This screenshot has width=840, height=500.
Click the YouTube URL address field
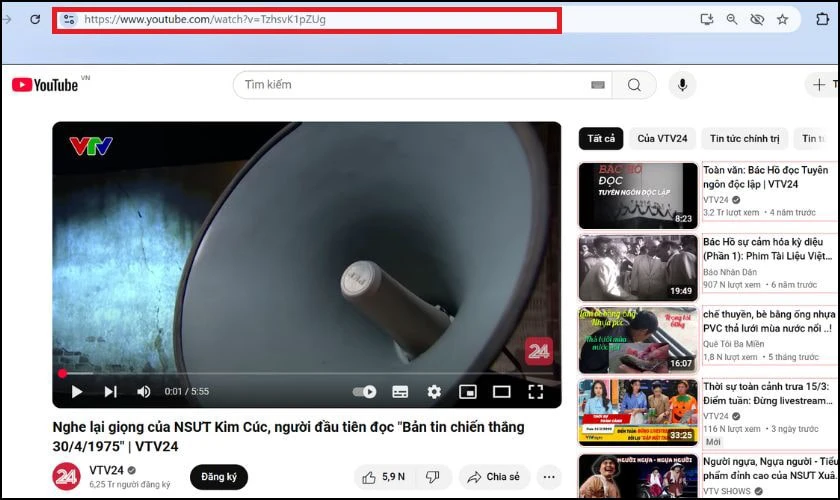click(306, 20)
